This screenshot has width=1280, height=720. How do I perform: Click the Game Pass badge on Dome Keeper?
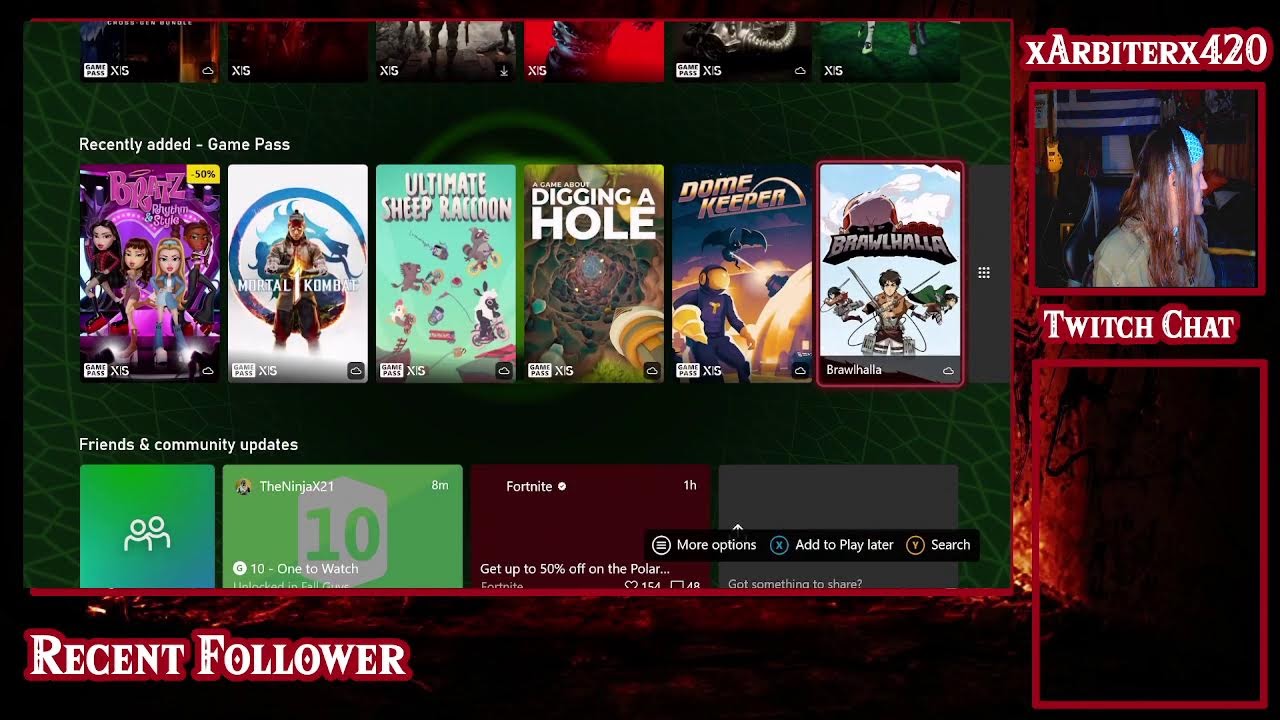(687, 370)
